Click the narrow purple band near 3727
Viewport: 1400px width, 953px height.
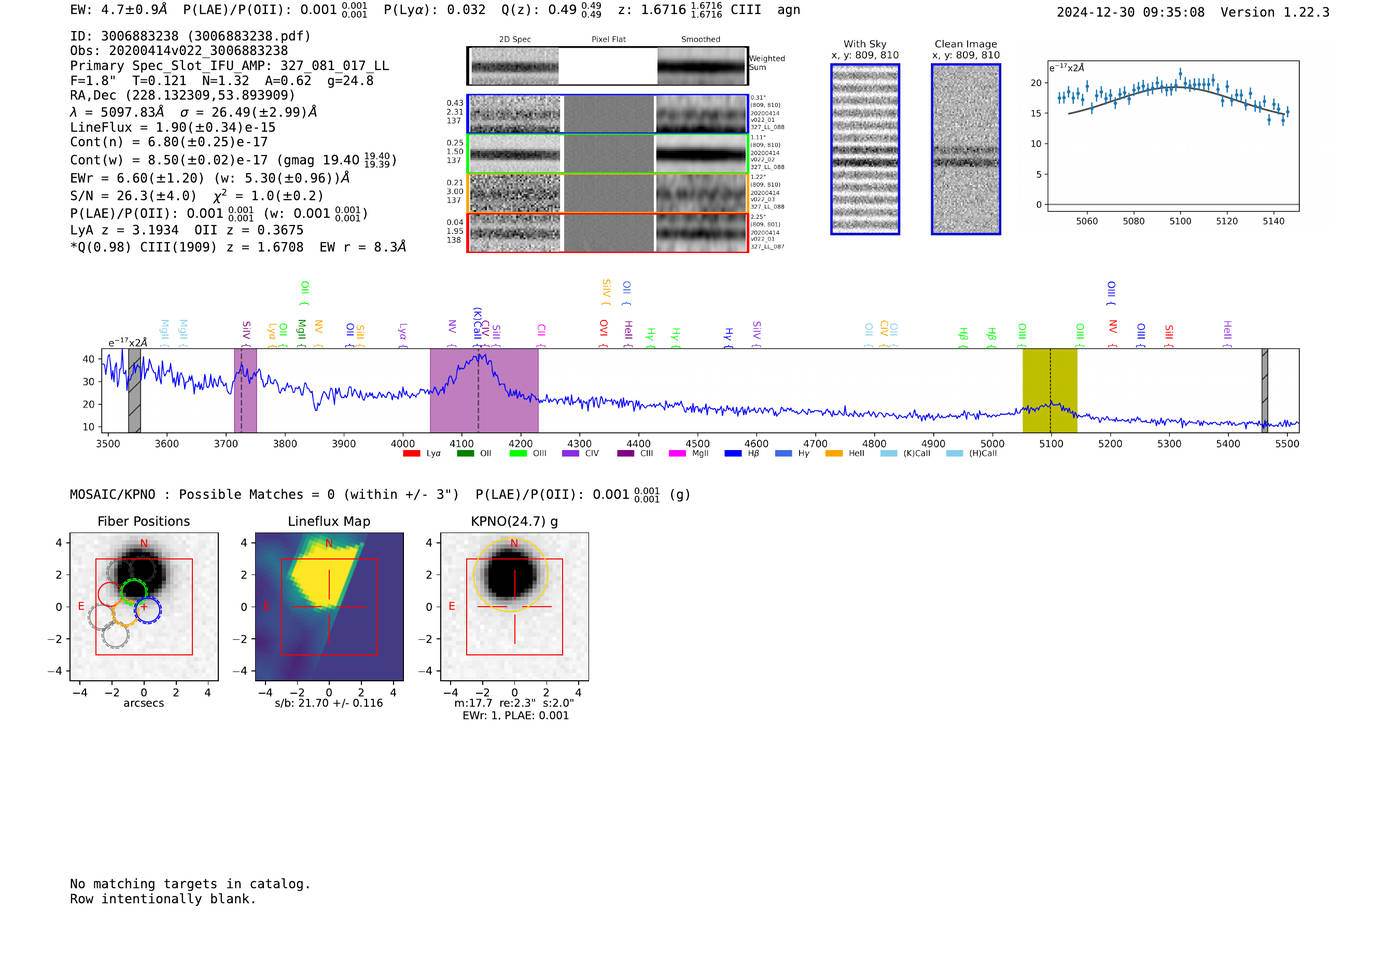245,391
